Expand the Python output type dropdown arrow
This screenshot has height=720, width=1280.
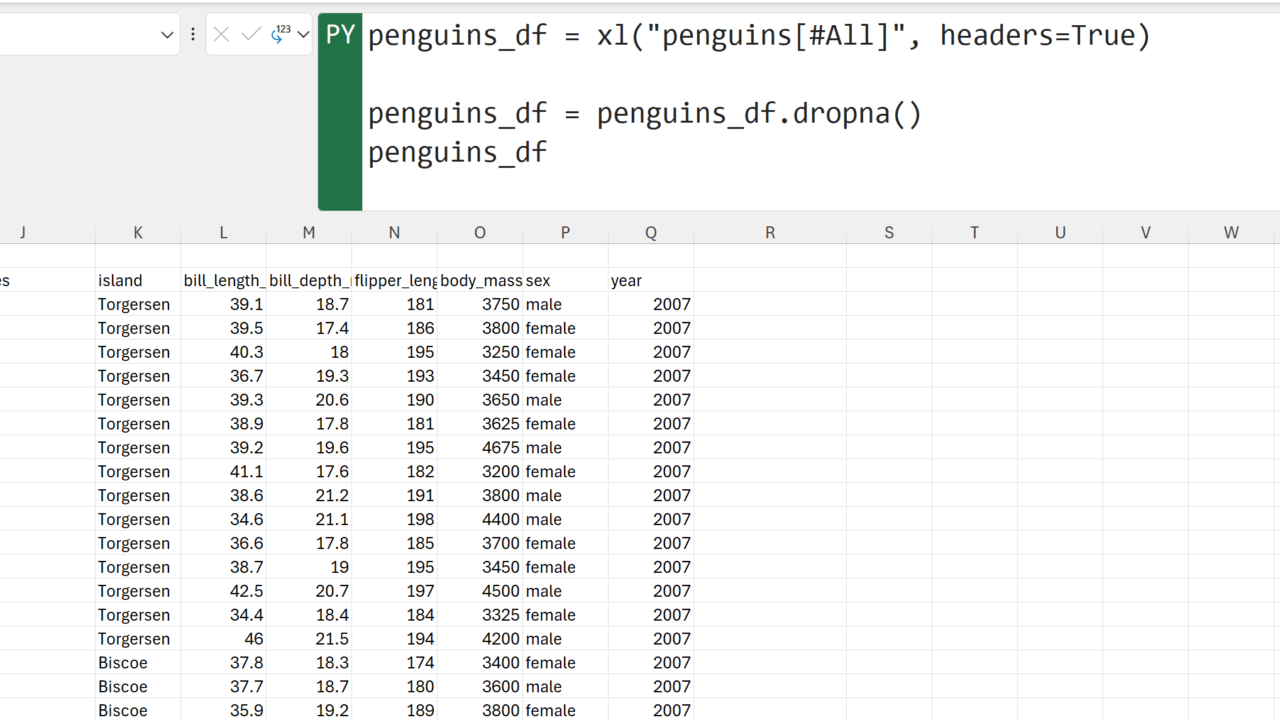click(303, 35)
